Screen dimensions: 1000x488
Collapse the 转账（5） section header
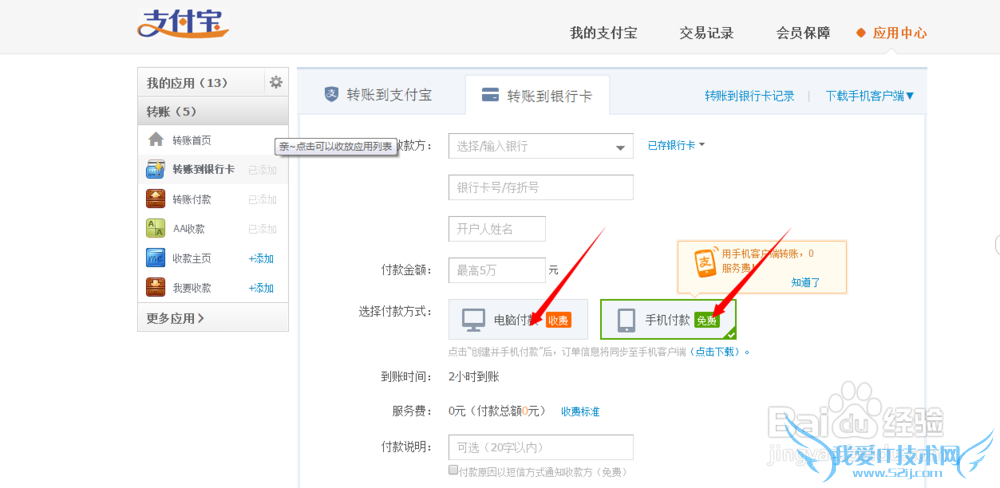coord(213,112)
